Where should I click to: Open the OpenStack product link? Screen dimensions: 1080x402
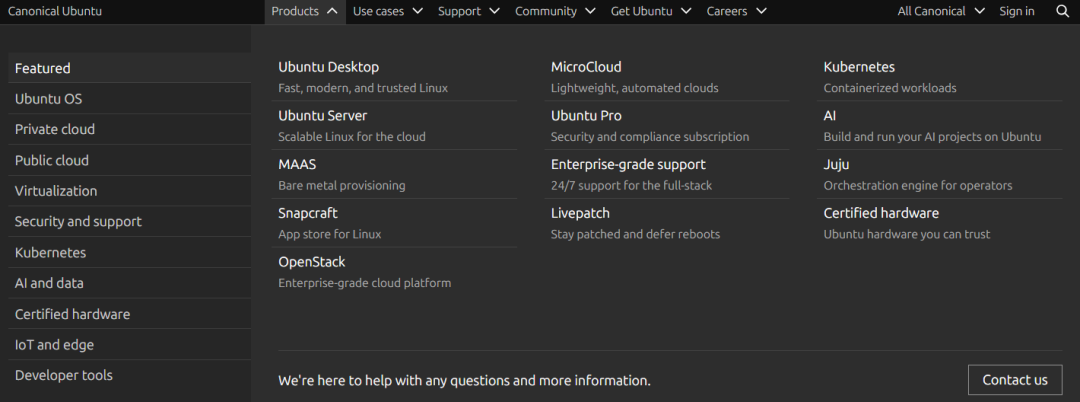(312, 262)
